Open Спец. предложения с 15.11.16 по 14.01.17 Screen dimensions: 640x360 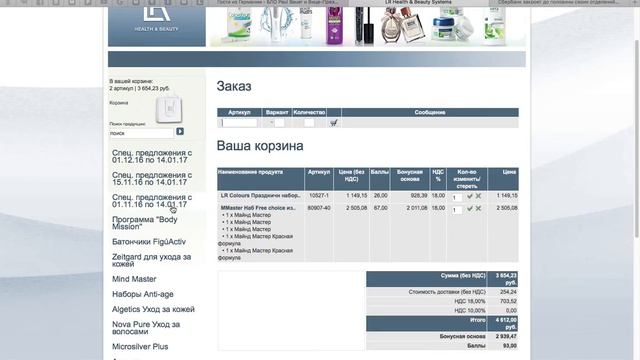[x=152, y=179]
